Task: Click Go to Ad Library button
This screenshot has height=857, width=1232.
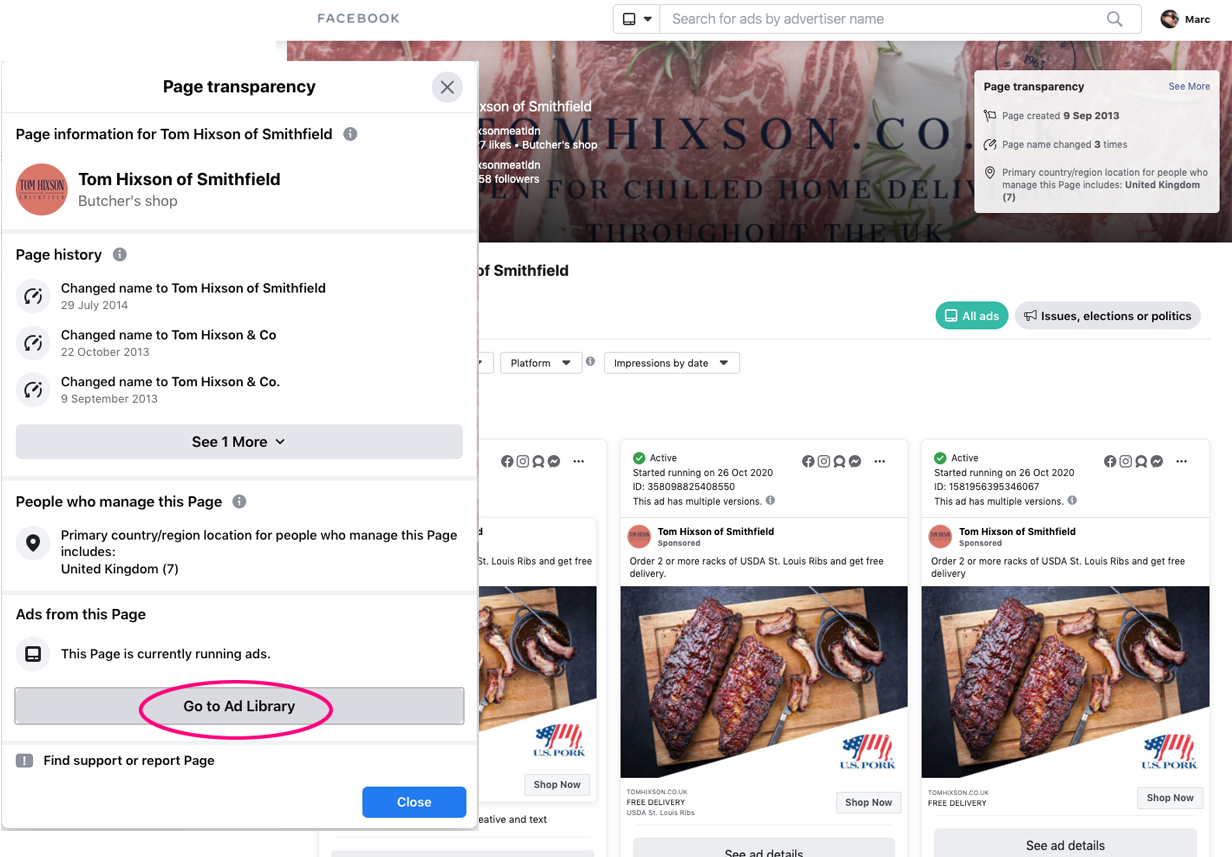Action: tap(239, 706)
